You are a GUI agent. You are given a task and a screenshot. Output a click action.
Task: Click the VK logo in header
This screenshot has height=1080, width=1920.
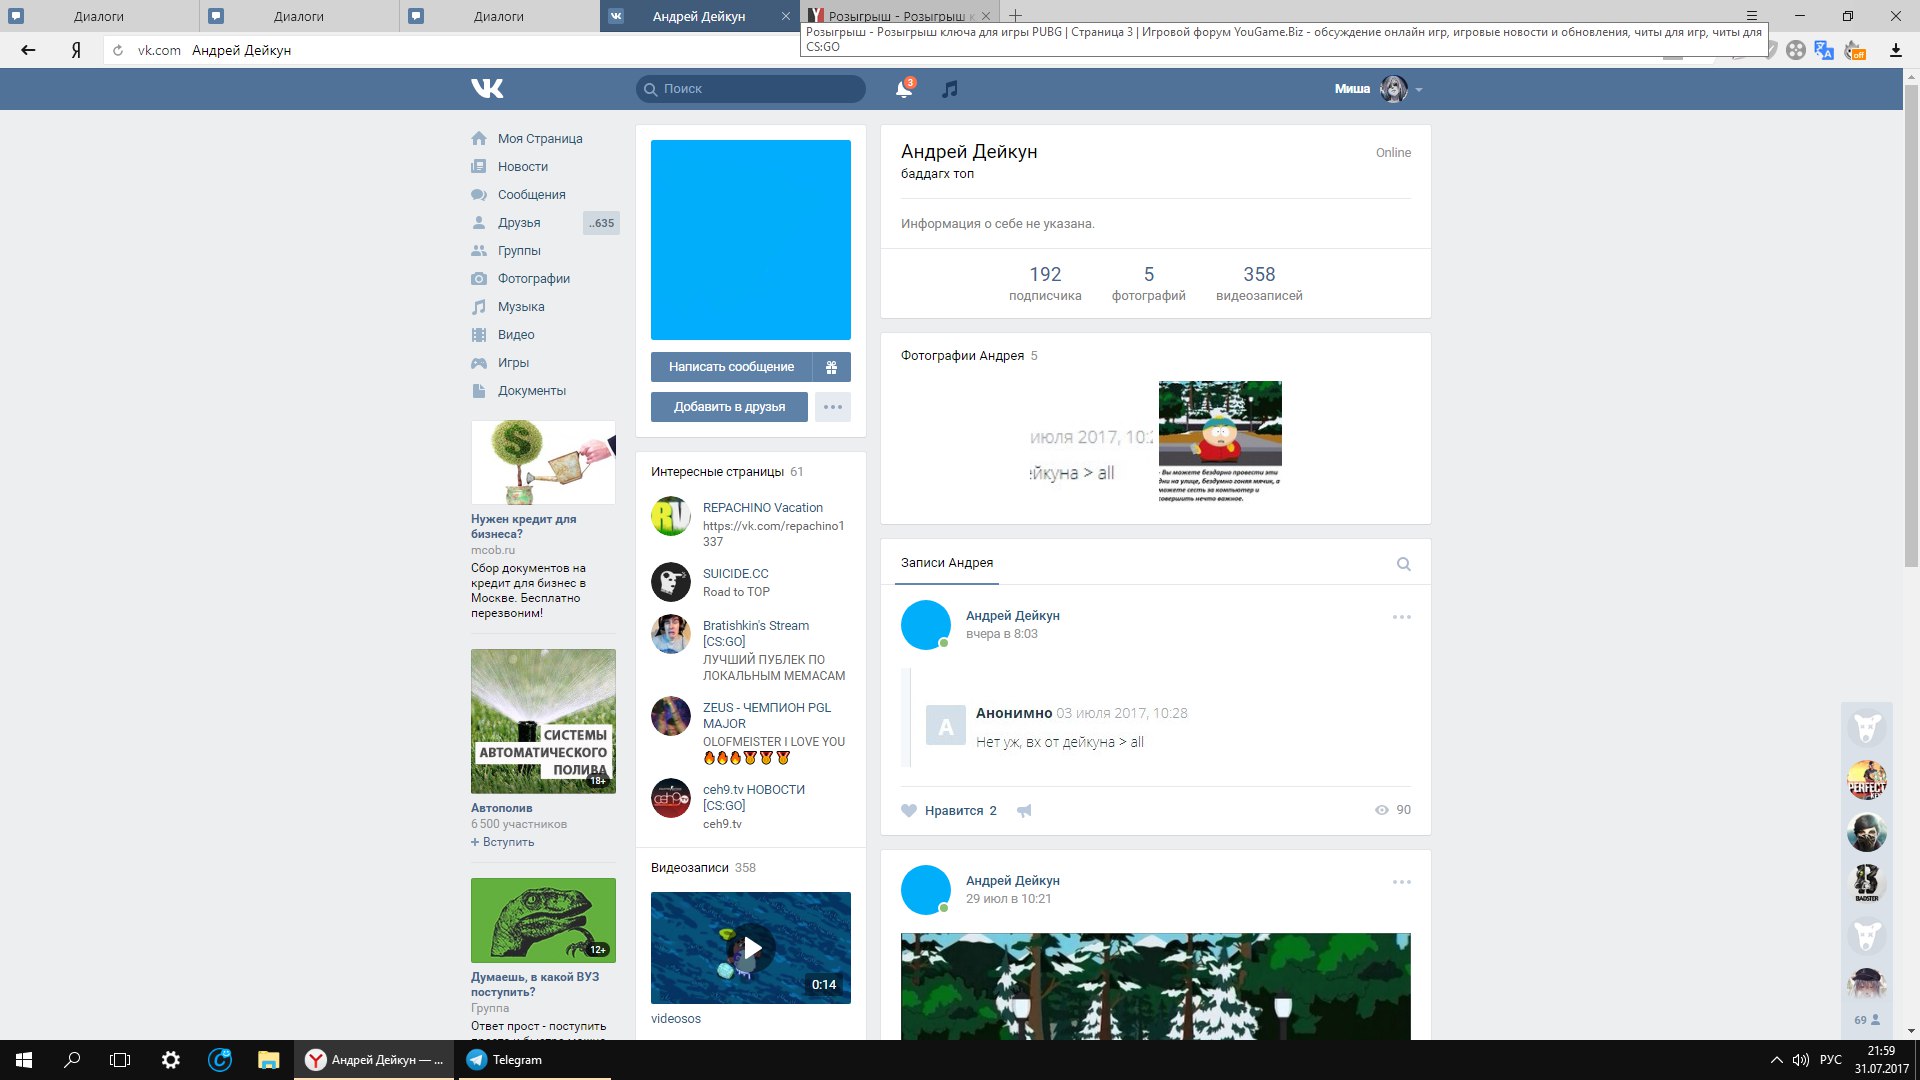point(487,89)
